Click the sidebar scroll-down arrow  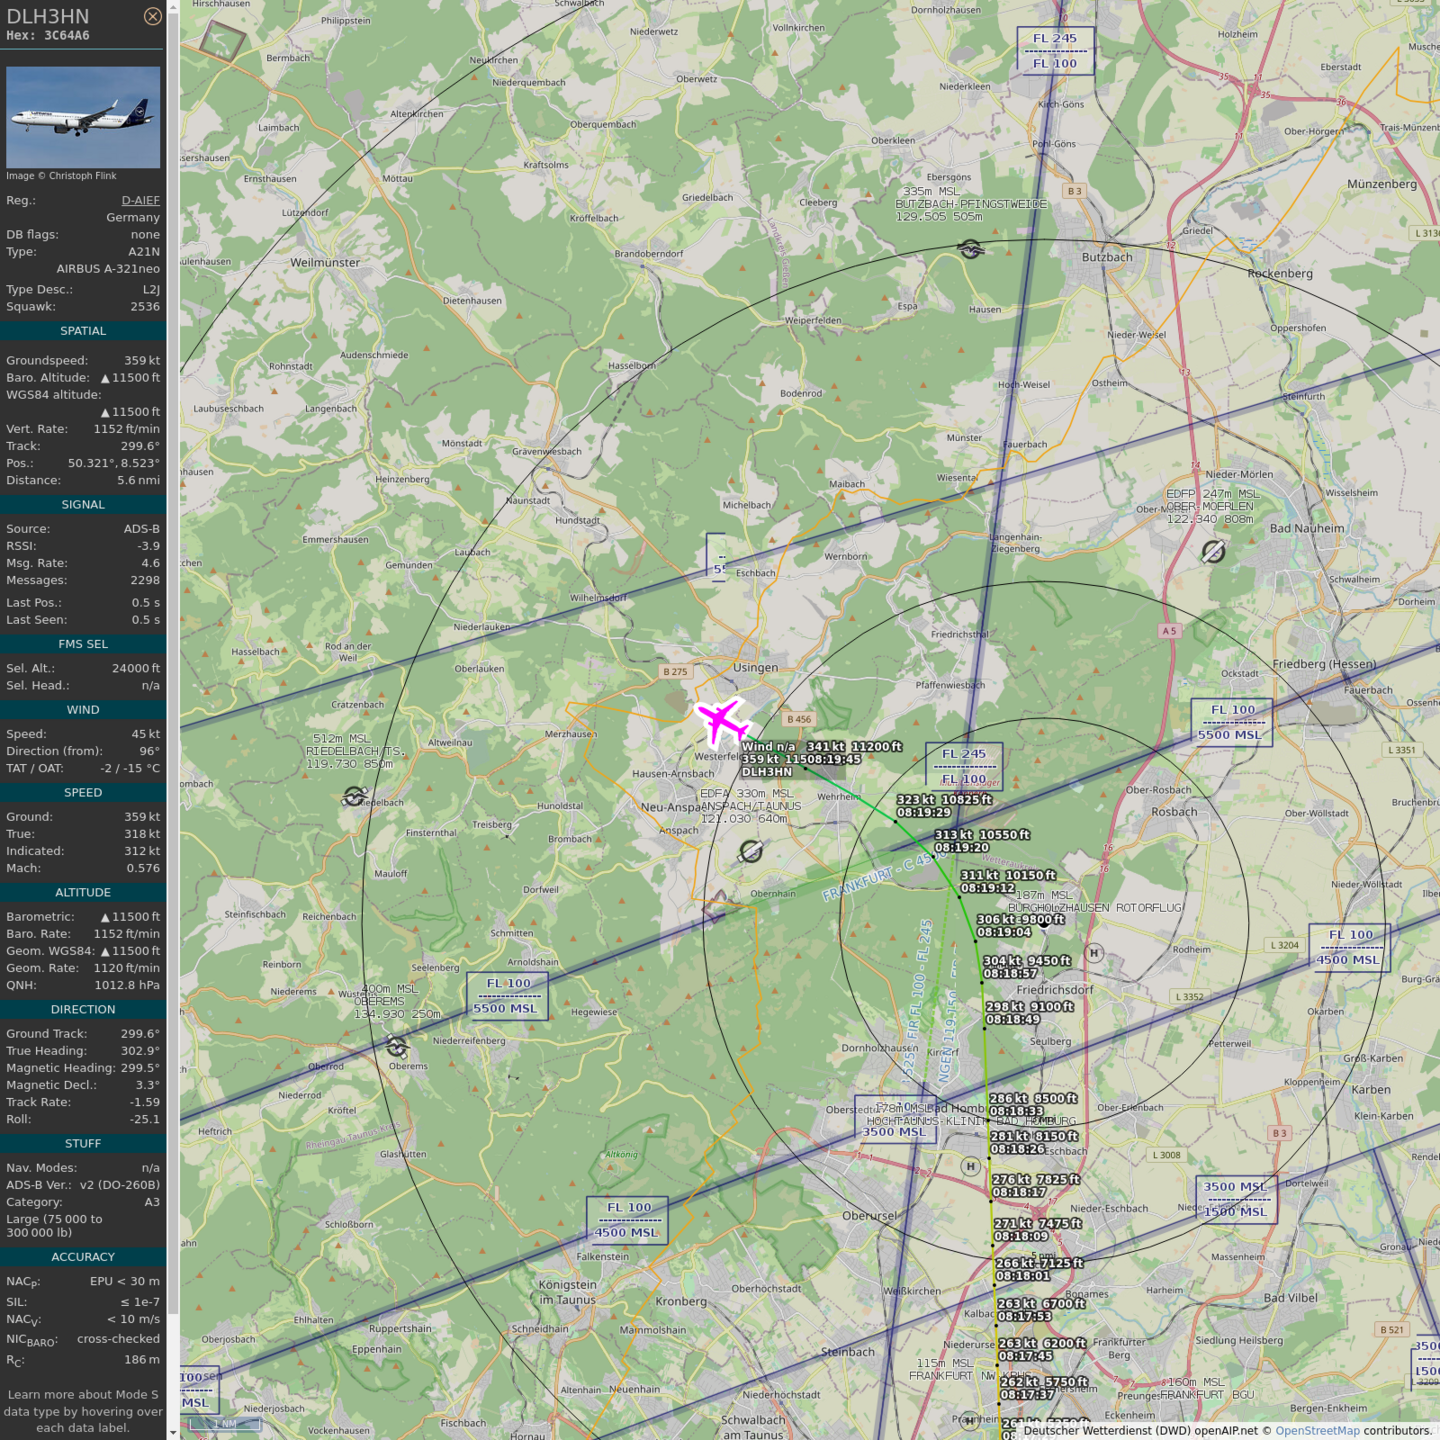(x=173, y=1433)
